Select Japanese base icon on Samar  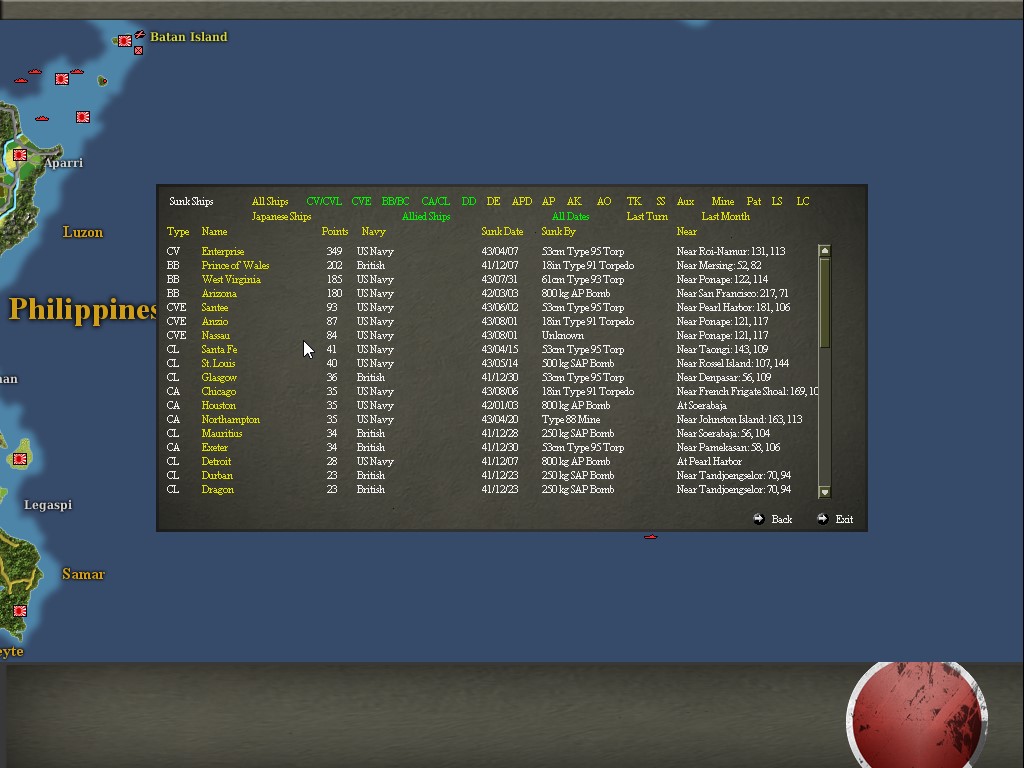(20, 611)
